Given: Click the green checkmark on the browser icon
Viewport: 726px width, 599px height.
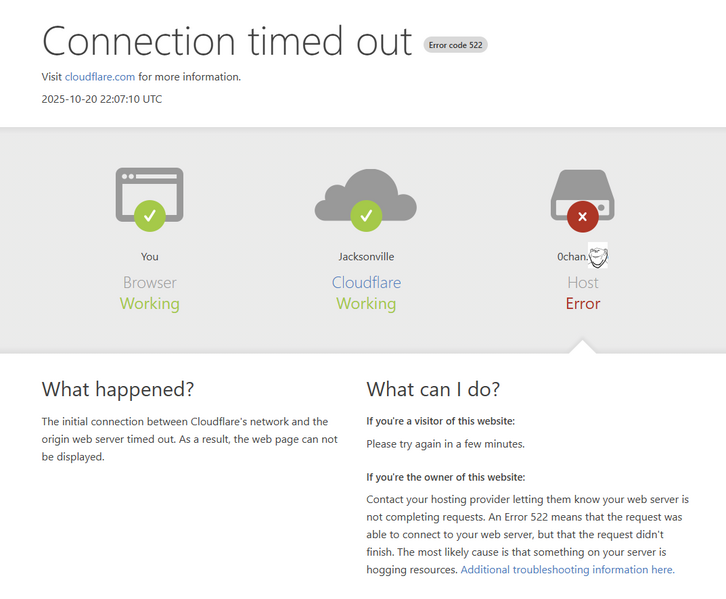Looking at the screenshot, I should pos(149,214).
